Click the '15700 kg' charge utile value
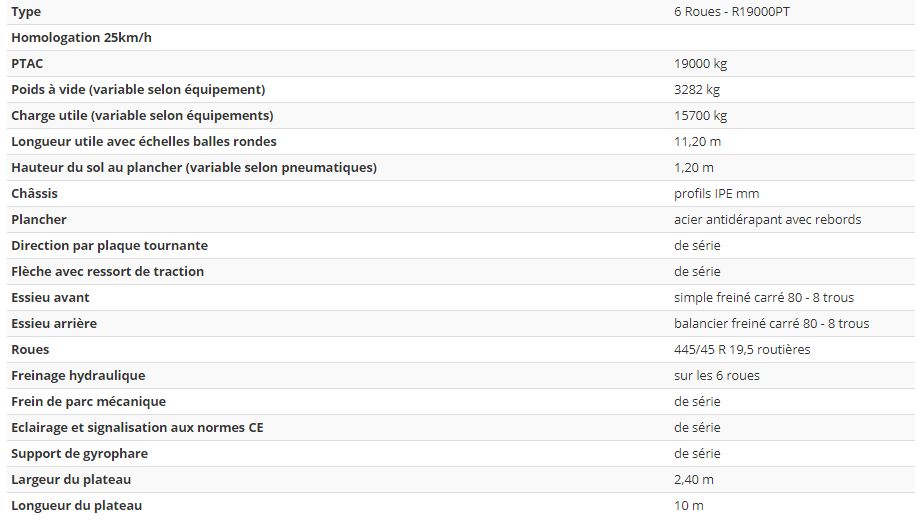Screen dimensions: 915x527 [x=700, y=116]
